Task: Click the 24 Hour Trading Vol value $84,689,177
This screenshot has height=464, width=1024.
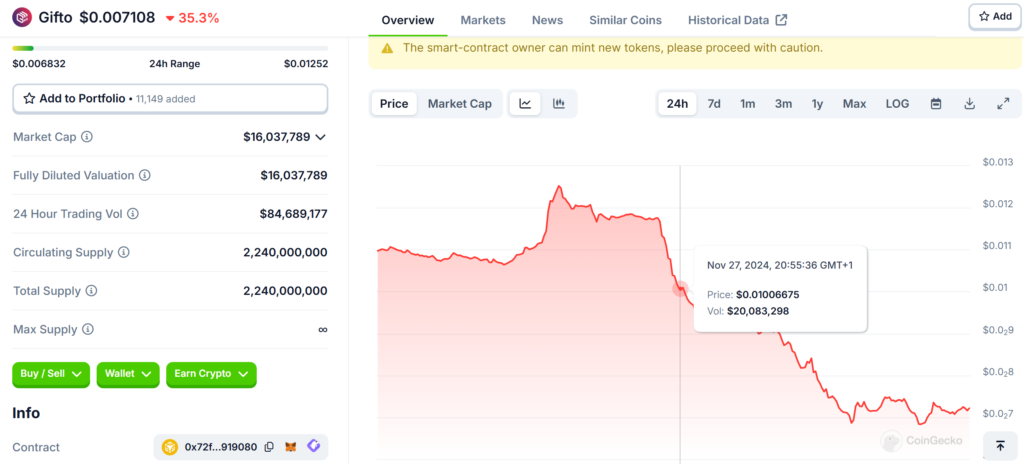Action: click(x=293, y=214)
